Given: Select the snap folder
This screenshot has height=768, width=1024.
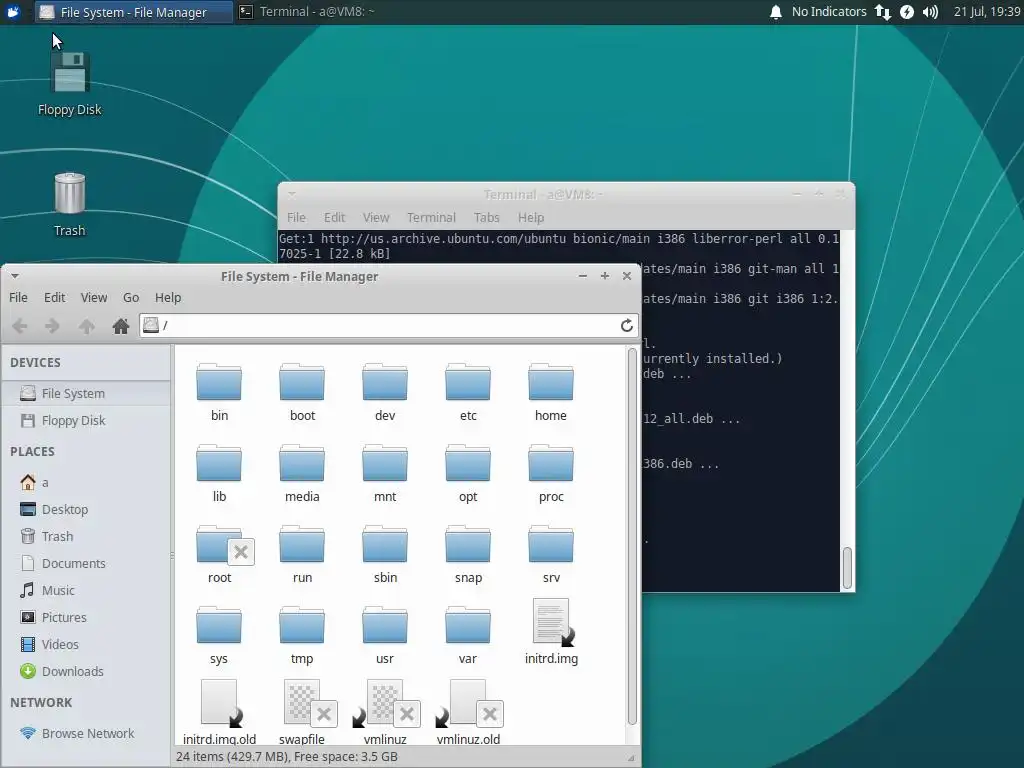Looking at the screenshot, I should click(468, 554).
